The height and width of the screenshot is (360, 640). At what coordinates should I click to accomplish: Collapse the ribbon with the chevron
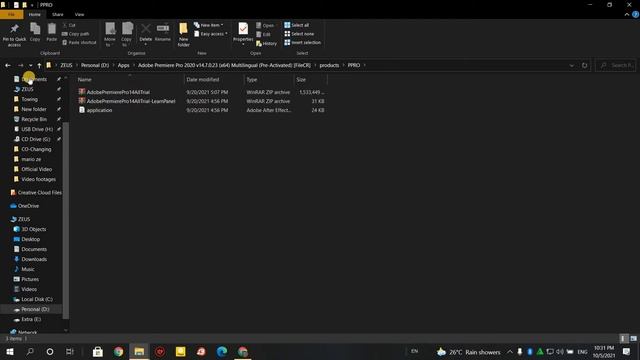click(x=627, y=14)
